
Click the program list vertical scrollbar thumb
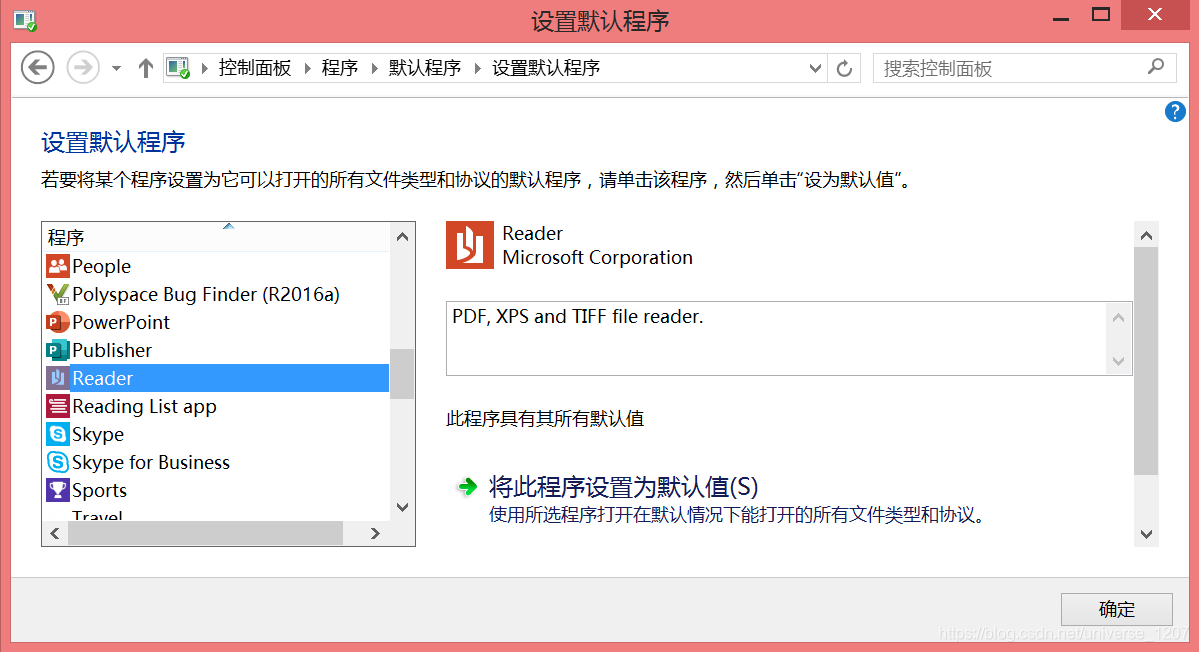click(x=402, y=374)
